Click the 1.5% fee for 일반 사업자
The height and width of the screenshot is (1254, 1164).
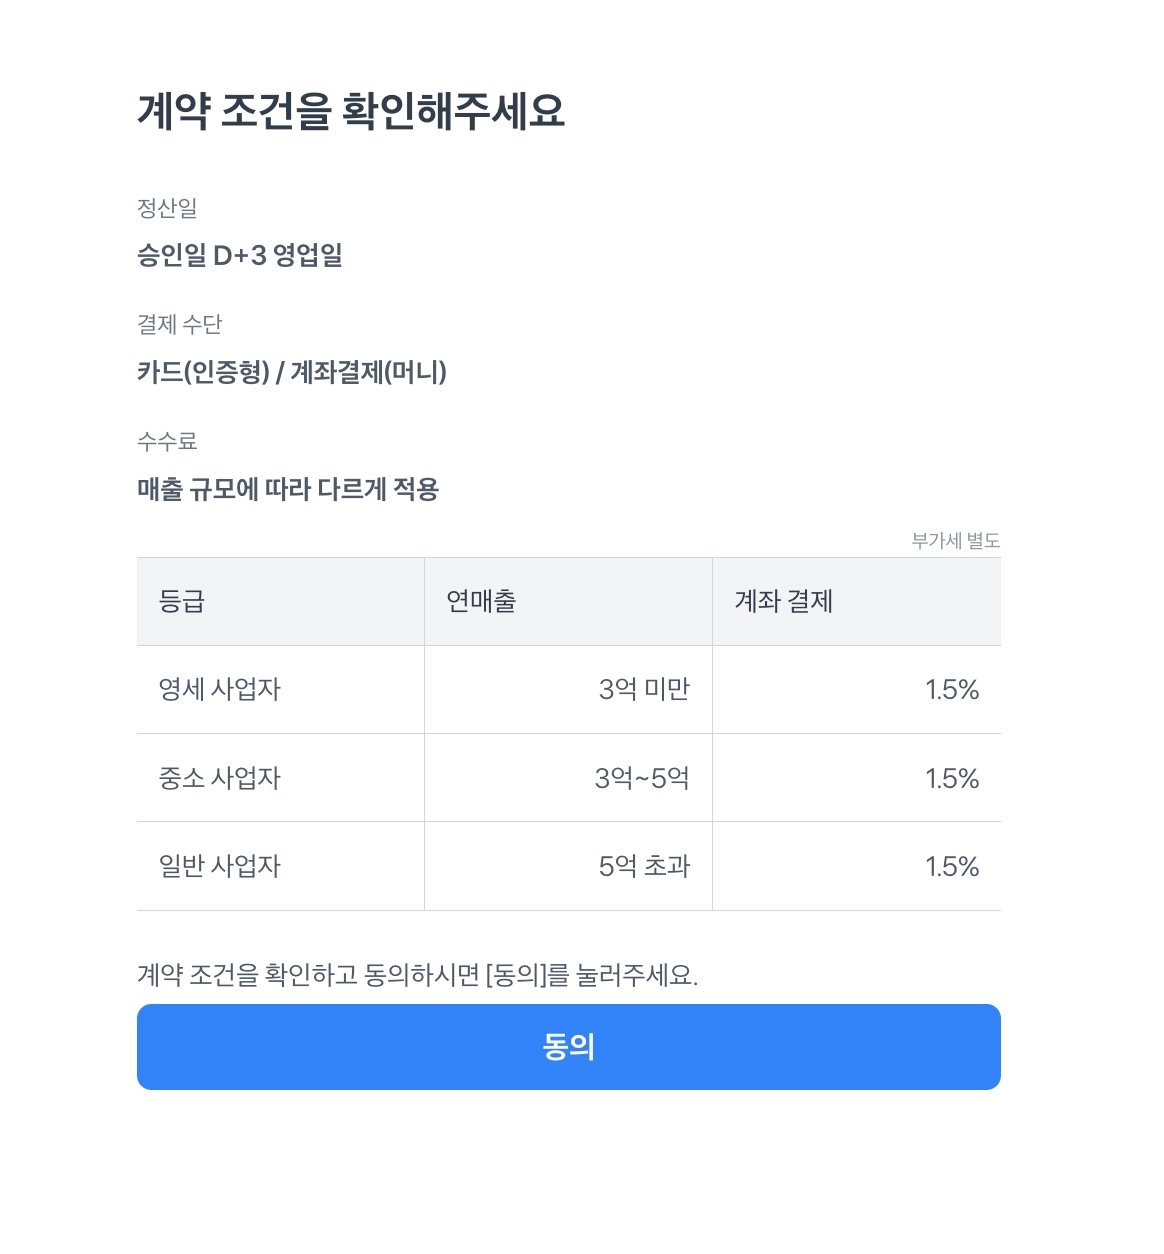951,866
